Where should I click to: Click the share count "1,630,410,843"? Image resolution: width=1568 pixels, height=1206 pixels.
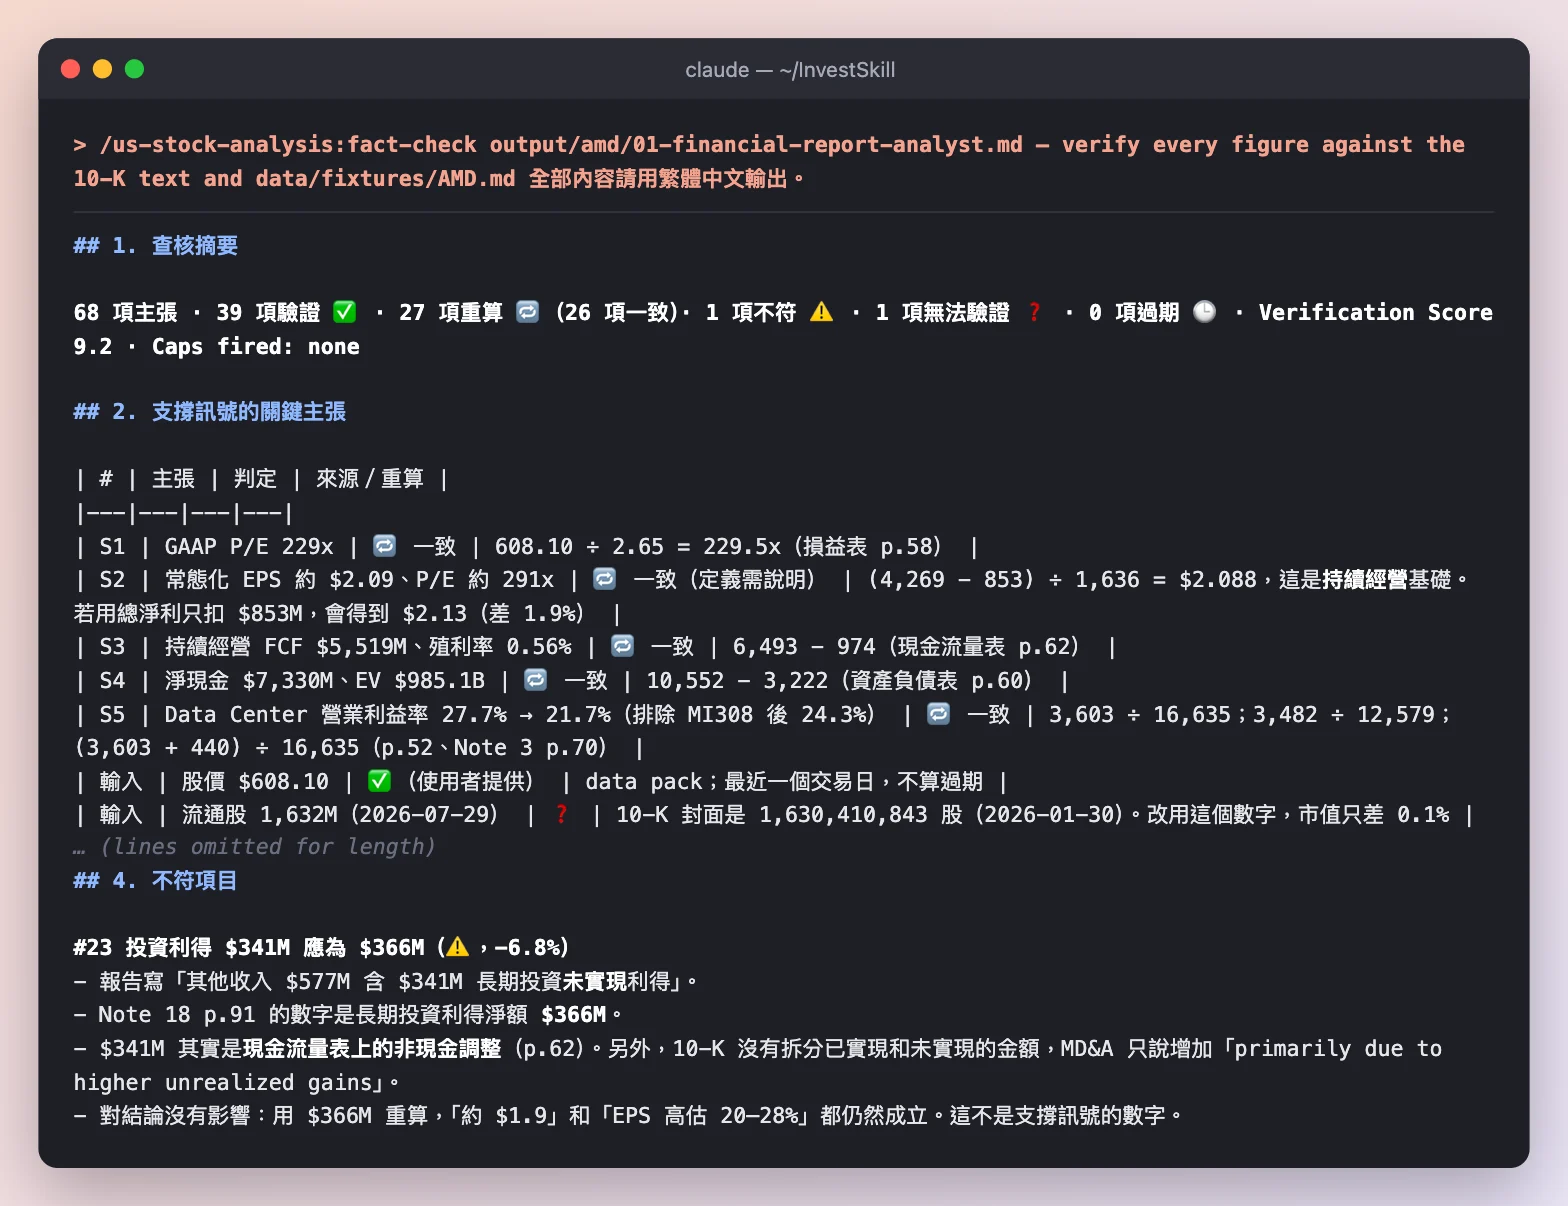point(843,814)
